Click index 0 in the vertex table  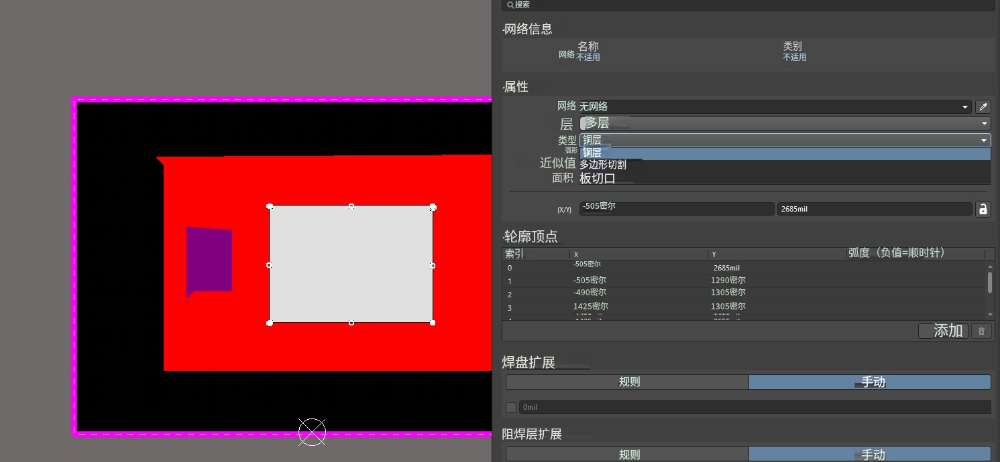coord(510,267)
